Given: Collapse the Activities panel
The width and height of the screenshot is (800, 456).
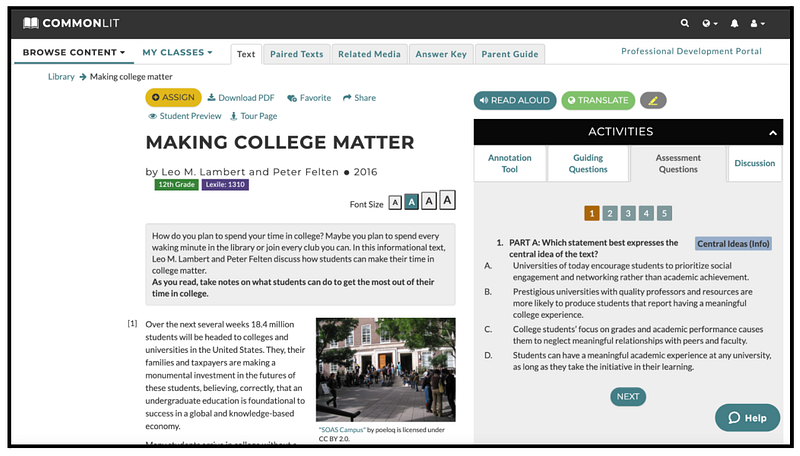Looking at the screenshot, I should [x=773, y=133].
